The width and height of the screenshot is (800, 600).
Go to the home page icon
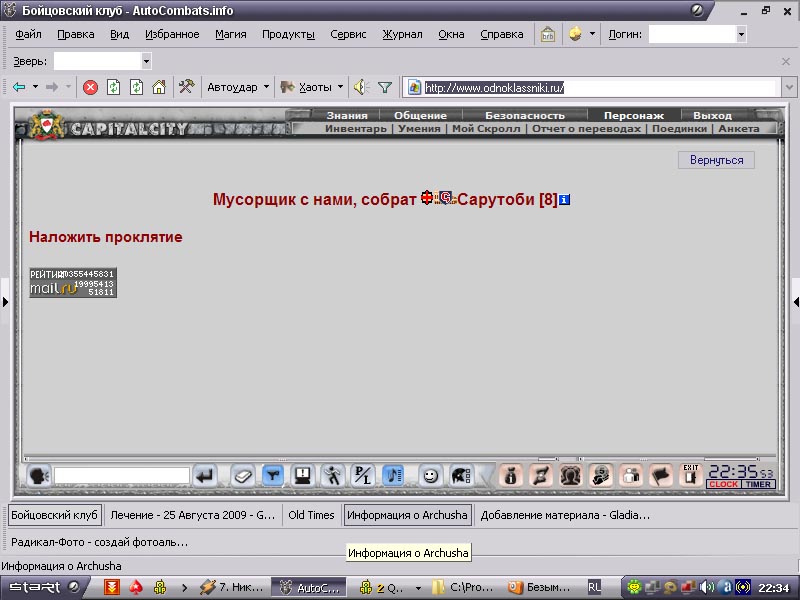(159, 87)
